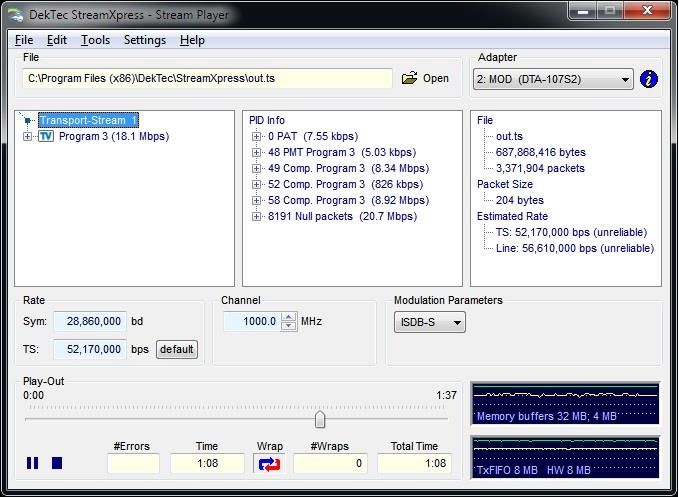
Task: Expand the 48 PMT Program 3 entry
Action: click(256, 152)
